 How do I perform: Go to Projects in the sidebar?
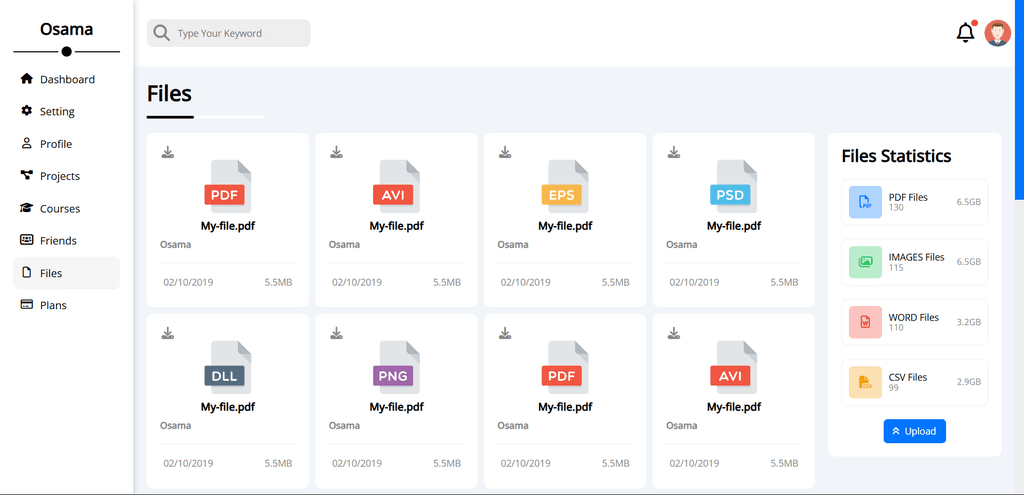coord(67,176)
